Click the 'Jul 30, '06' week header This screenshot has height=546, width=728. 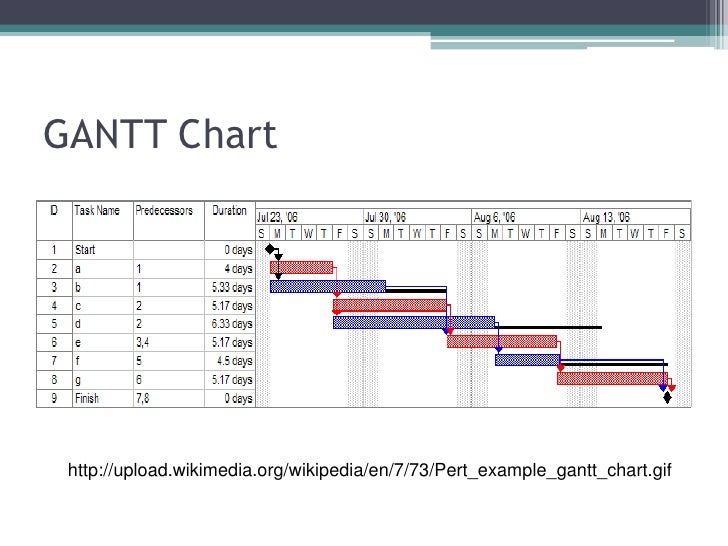click(x=418, y=217)
